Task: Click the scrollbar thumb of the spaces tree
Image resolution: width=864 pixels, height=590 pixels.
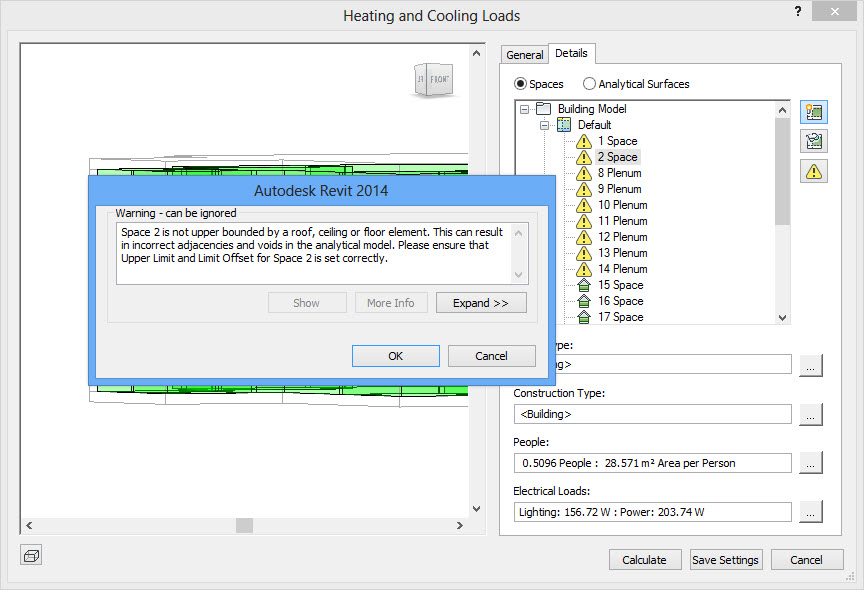Action: point(782,171)
